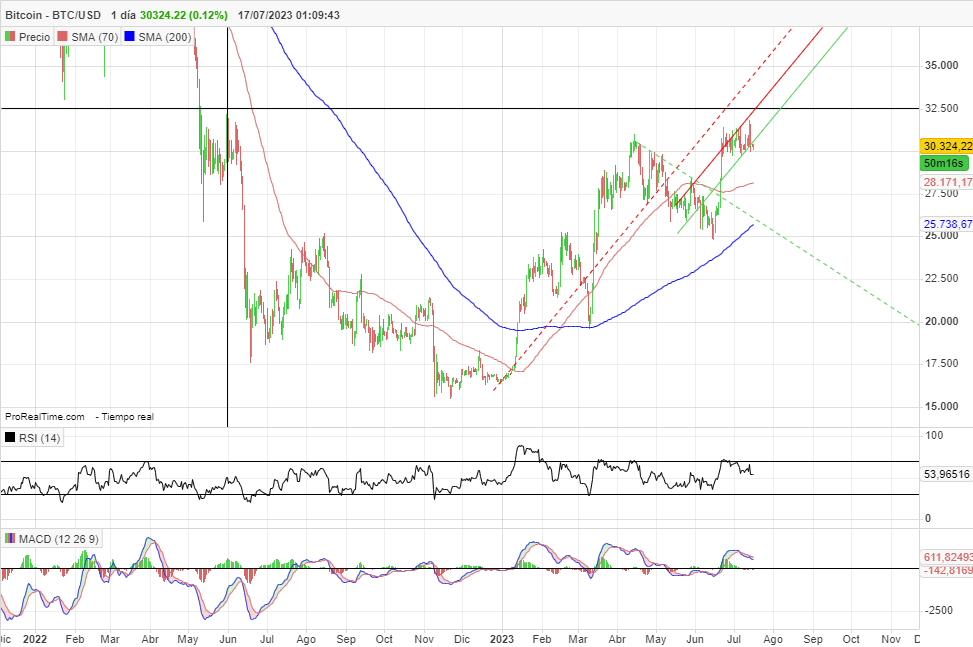Click the SMA (200) blue legend swatch
Image resolution: width=973 pixels, height=647 pixels.
tap(129, 37)
